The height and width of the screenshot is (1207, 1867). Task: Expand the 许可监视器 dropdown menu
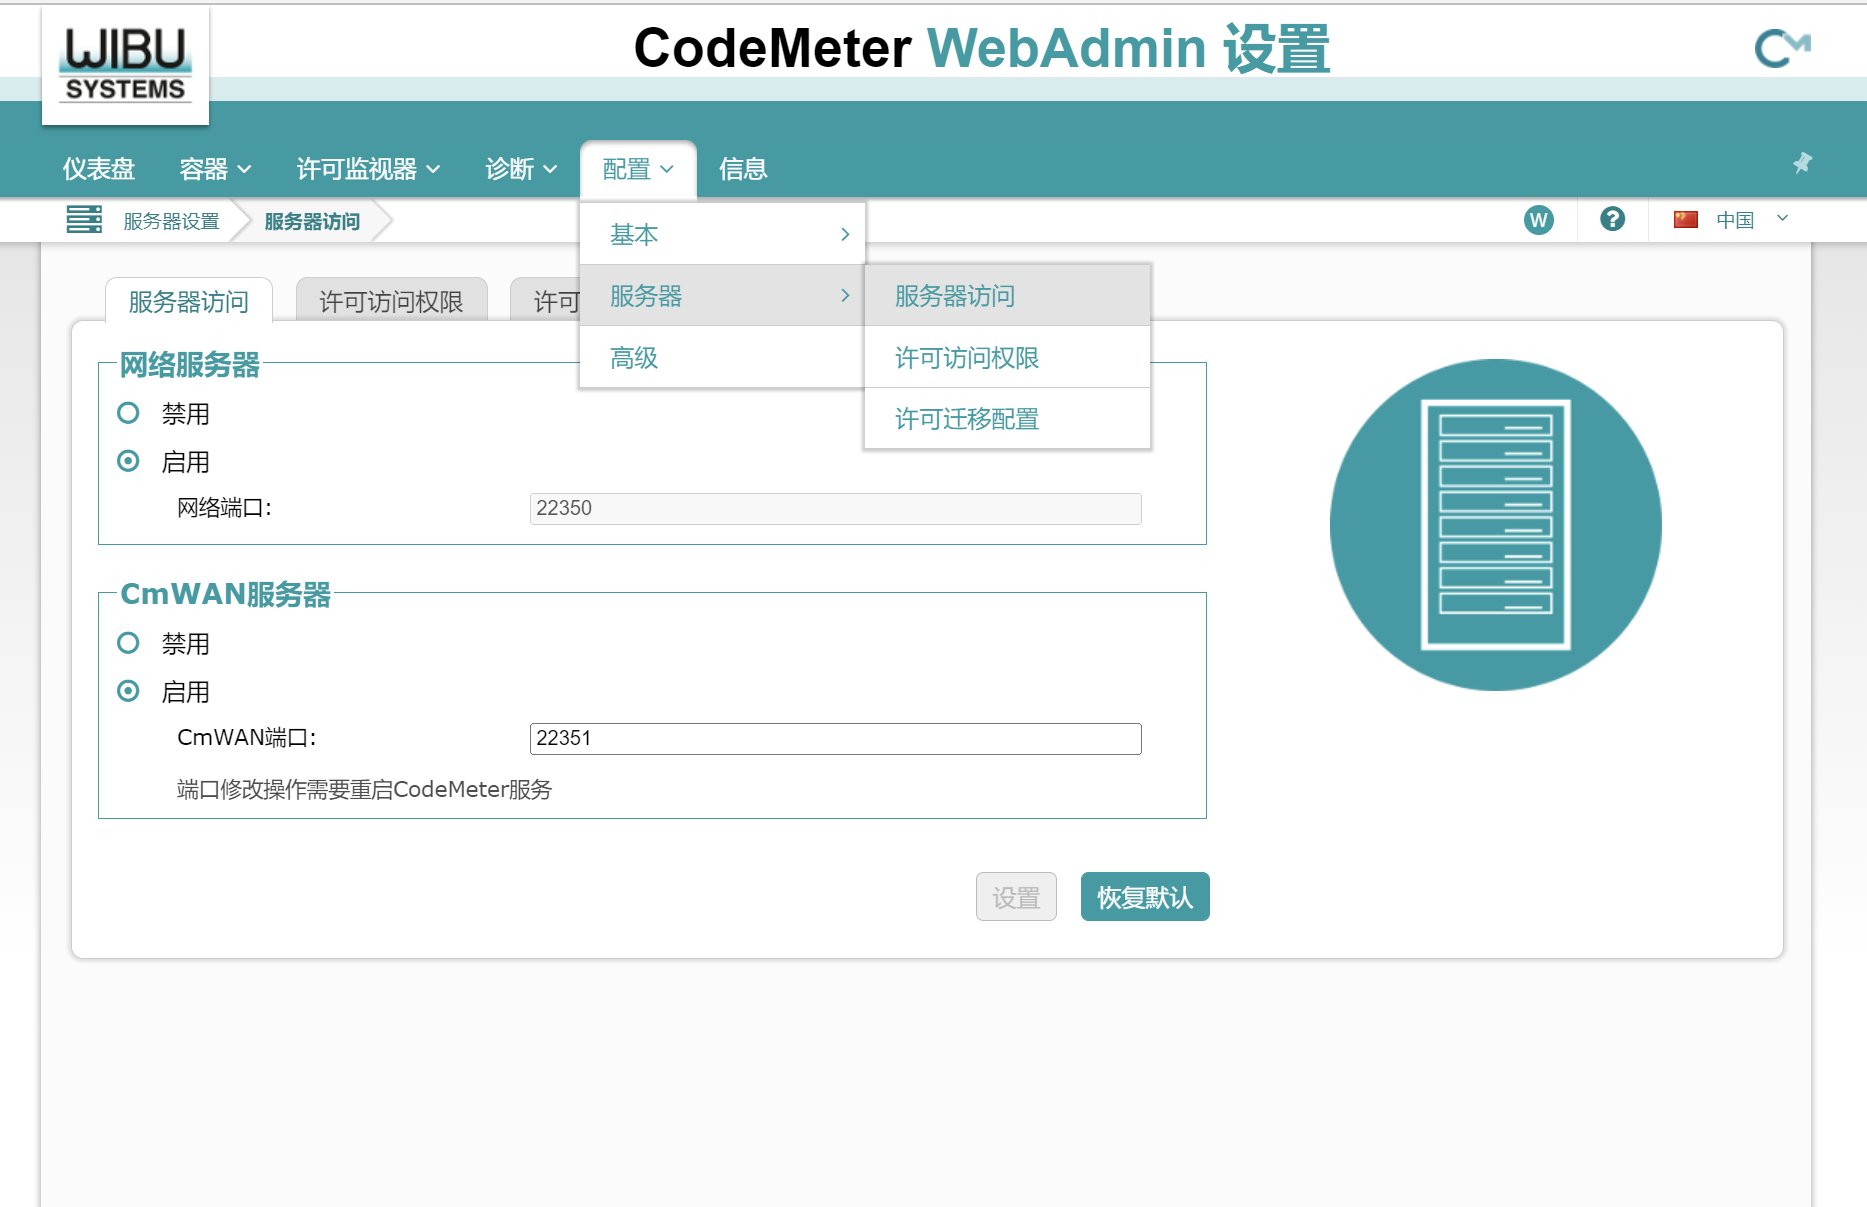(367, 169)
